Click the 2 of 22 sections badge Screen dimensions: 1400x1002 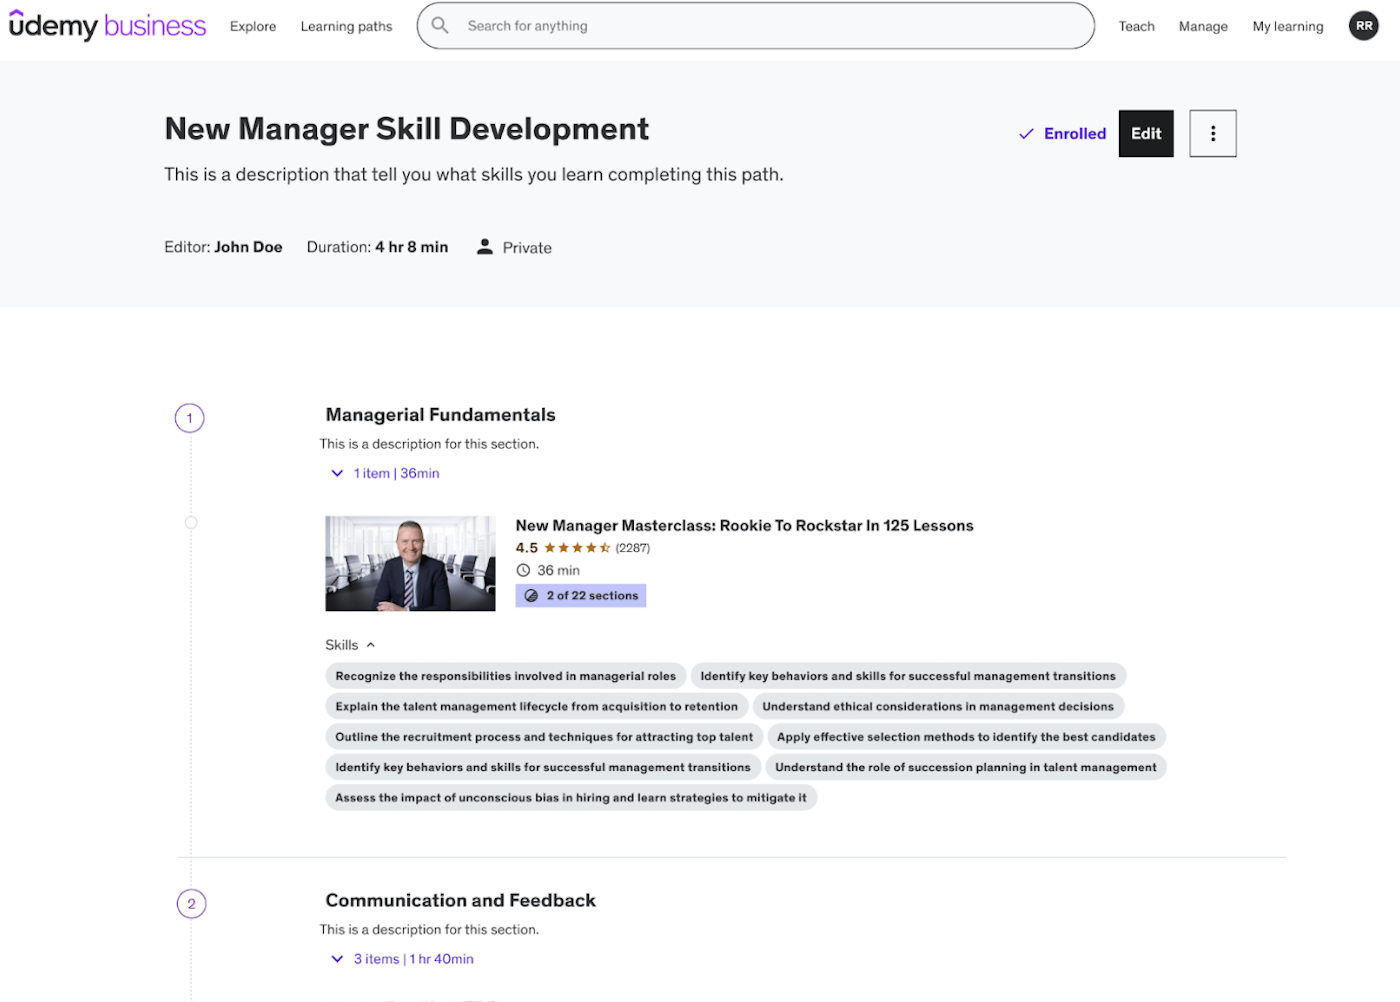click(581, 596)
